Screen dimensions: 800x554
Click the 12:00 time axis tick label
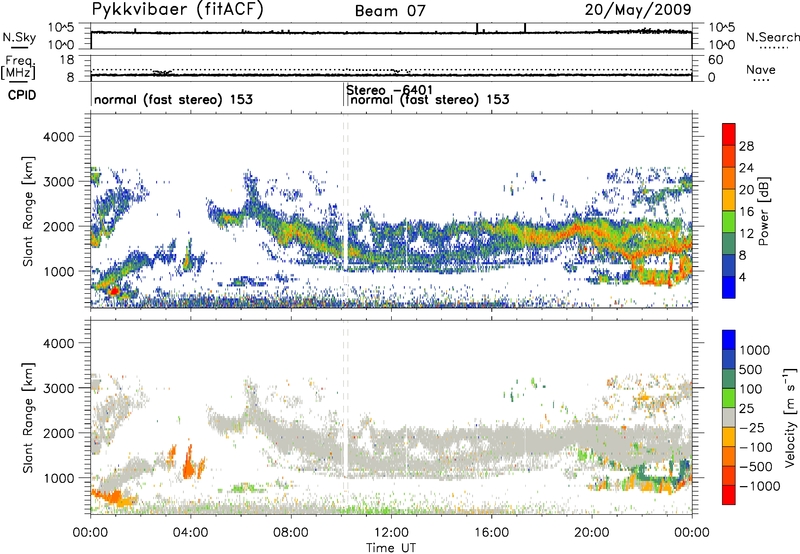tap(391, 532)
